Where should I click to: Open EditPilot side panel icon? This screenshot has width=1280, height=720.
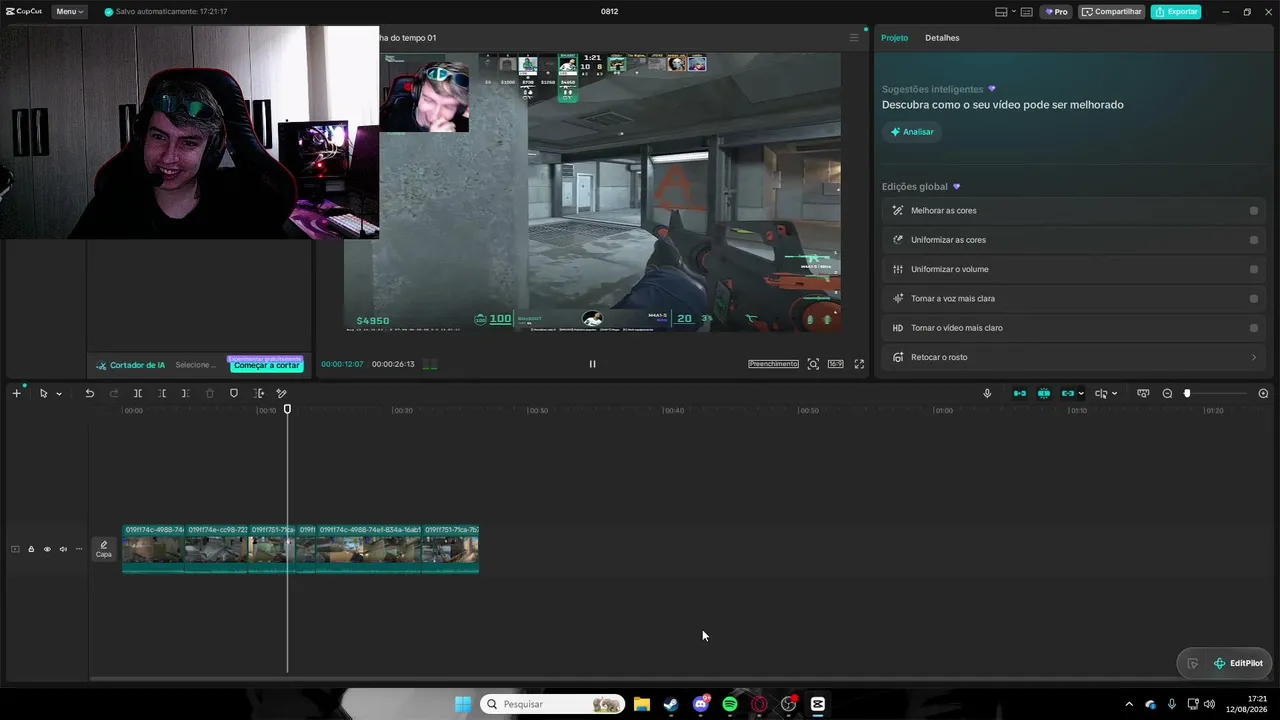(1192, 663)
